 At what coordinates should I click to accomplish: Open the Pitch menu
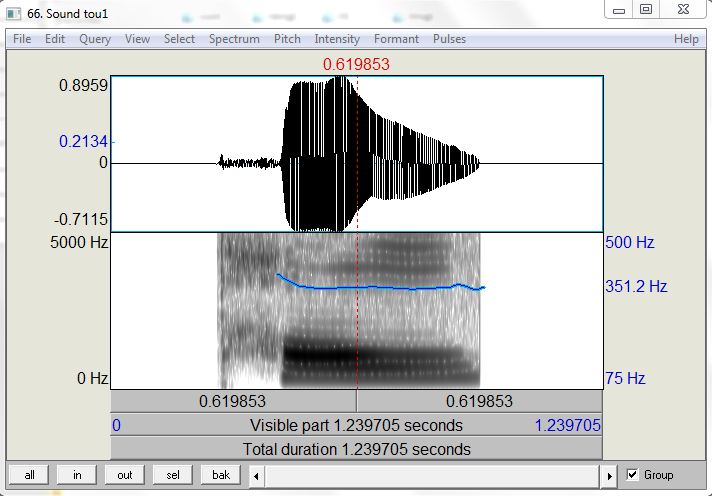[287, 39]
